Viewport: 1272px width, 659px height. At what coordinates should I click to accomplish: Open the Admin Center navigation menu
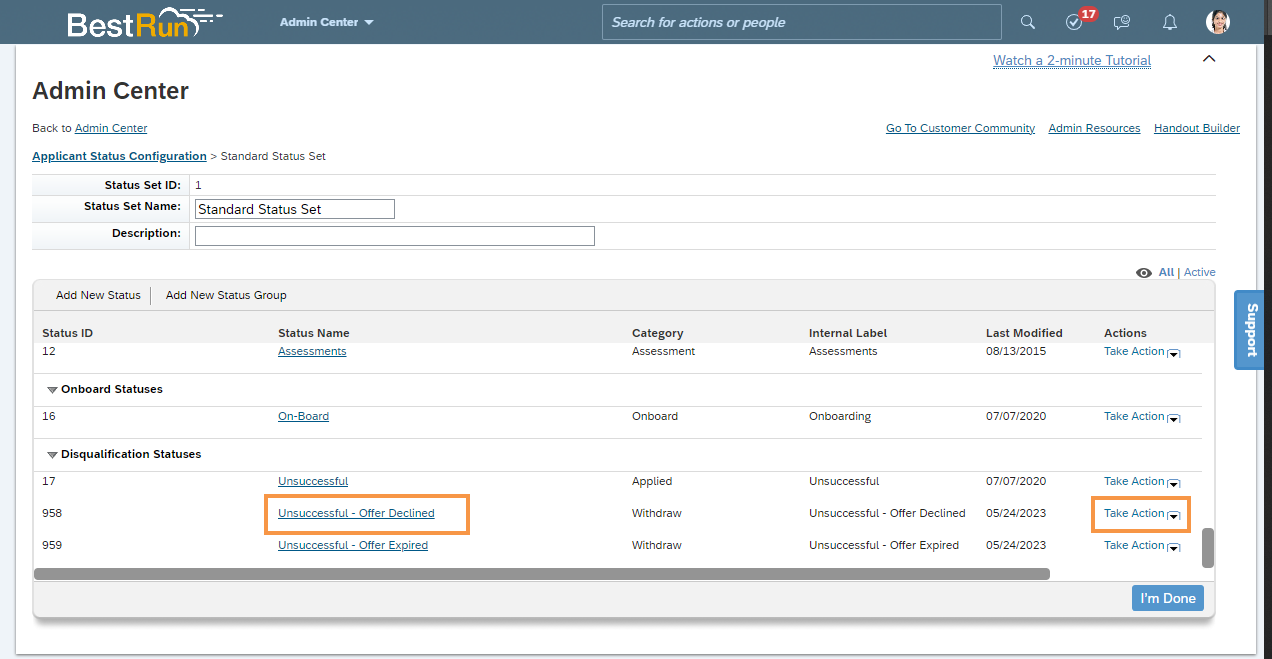(x=326, y=21)
